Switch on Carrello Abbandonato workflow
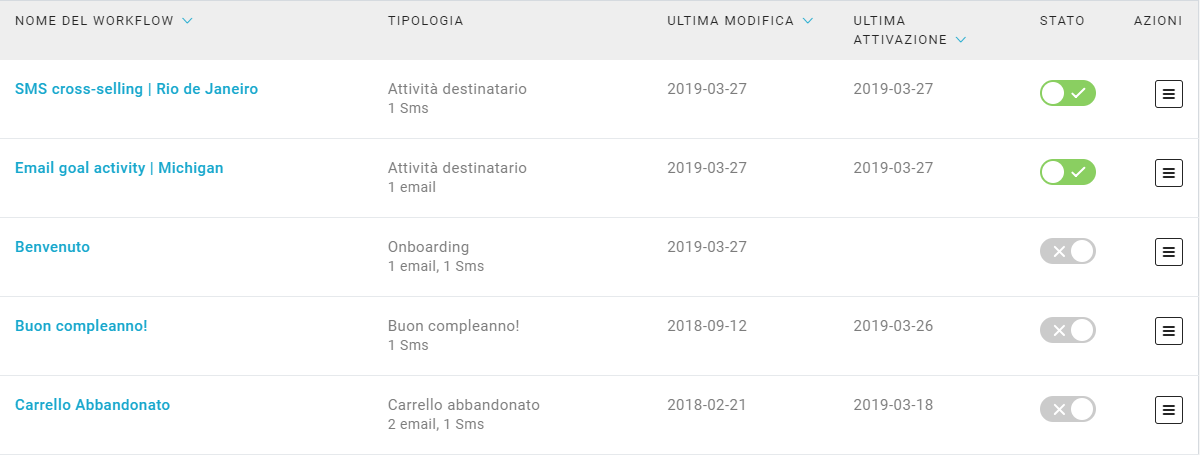 pyautogui.click(x=1068, y=409)
